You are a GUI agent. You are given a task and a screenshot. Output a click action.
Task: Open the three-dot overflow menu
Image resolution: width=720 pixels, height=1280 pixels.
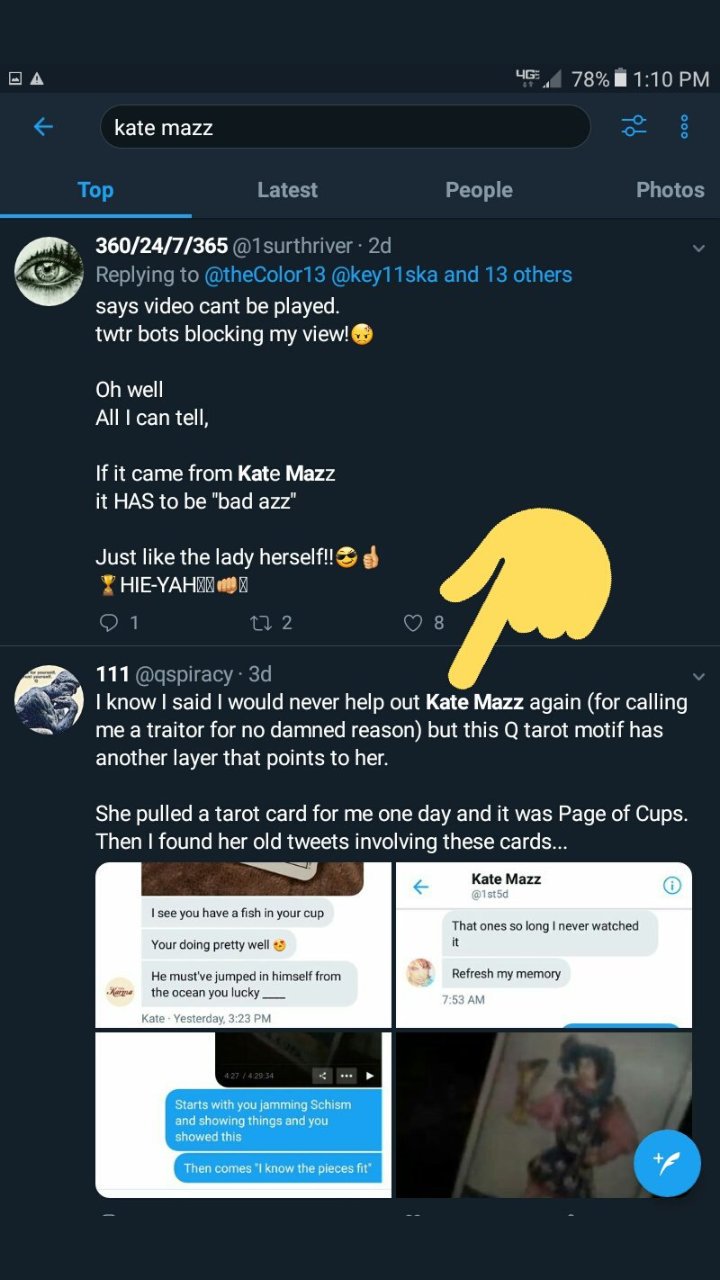click(685, 127)
